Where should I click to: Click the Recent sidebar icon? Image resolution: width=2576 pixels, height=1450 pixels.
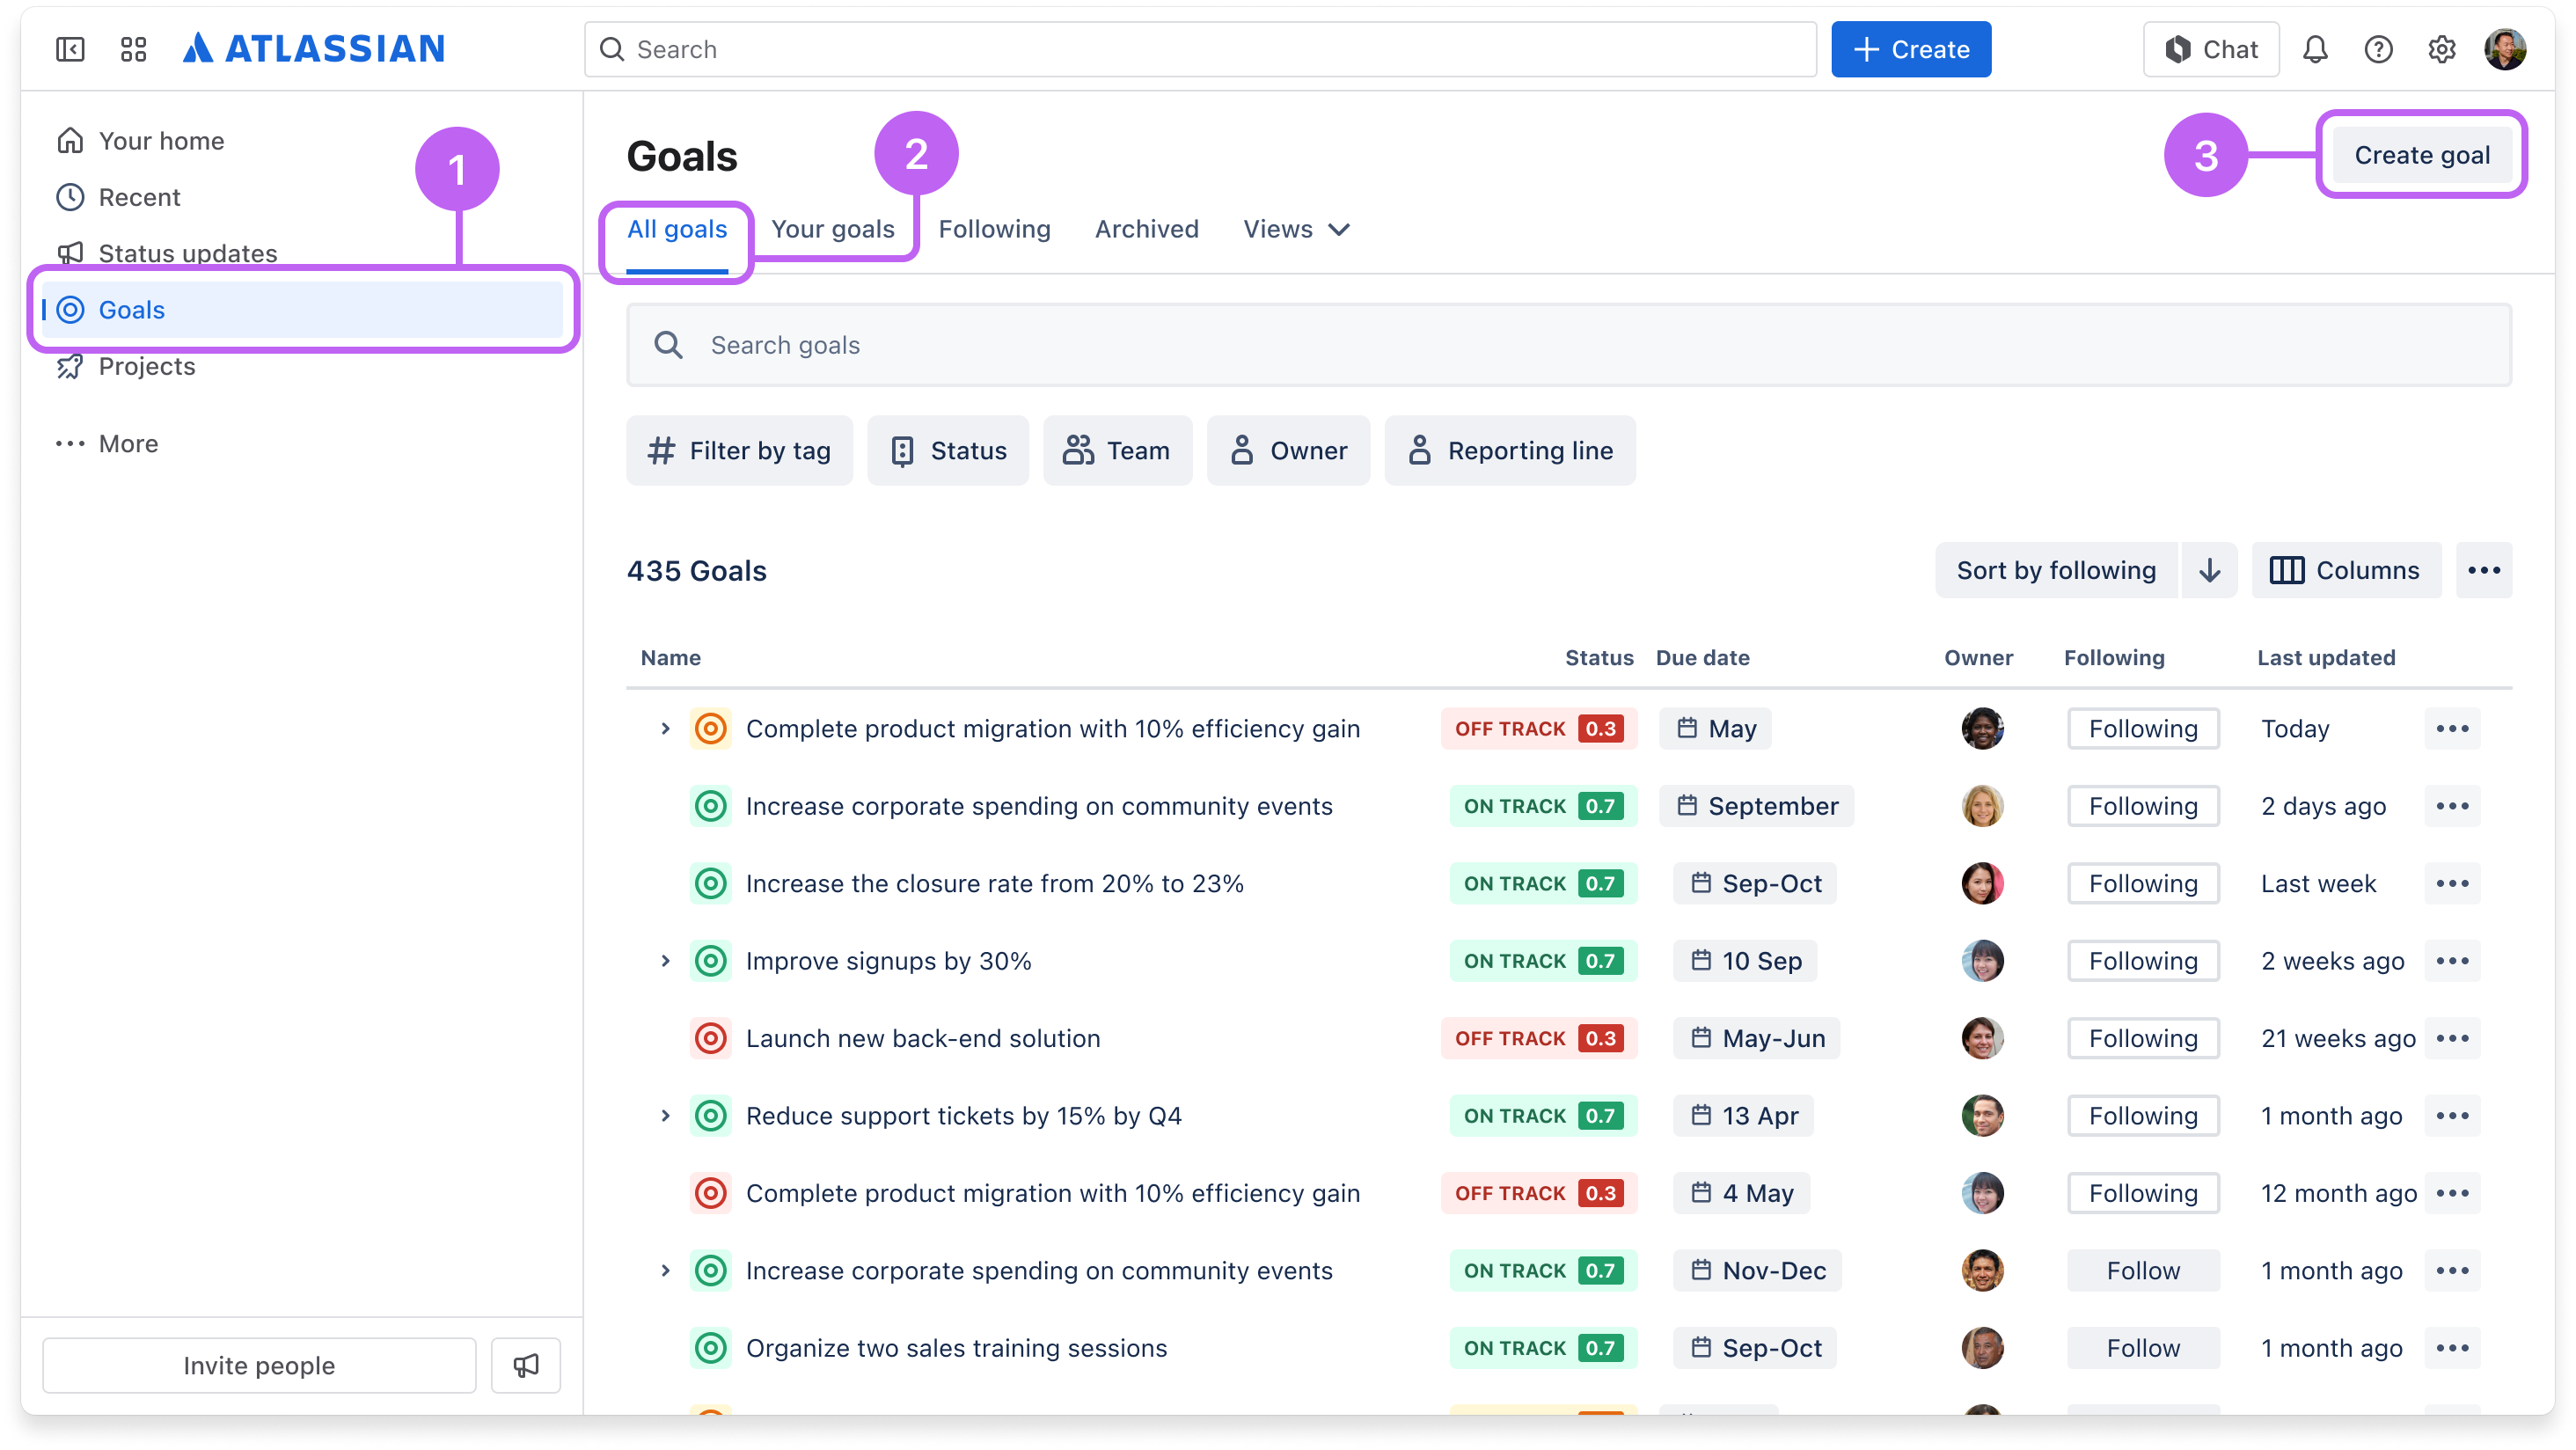pyautogui.click(x=70, y=196)
